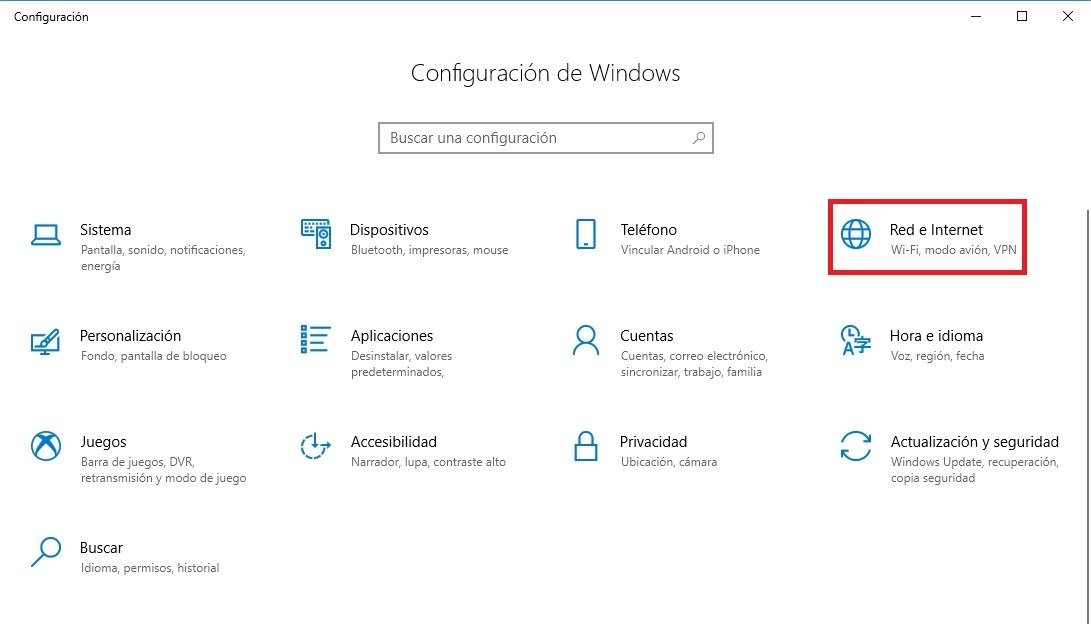Click 'Fondo, pantalla de bloqueo' text
The width and height of the screenshot is (1091, 624).
pyautogui.click(x=153, y=355)
